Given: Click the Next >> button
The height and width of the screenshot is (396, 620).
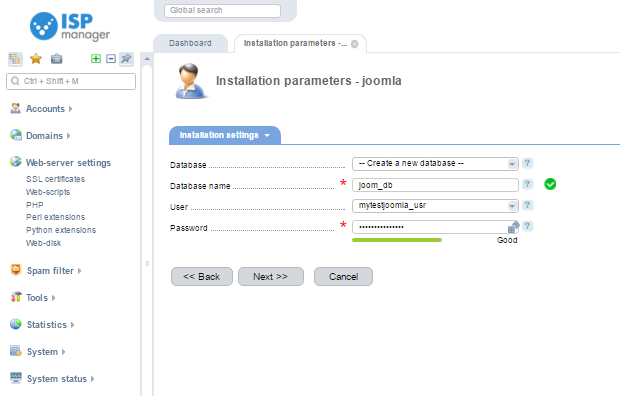Looking at the screenshot, I should (270, 277).
